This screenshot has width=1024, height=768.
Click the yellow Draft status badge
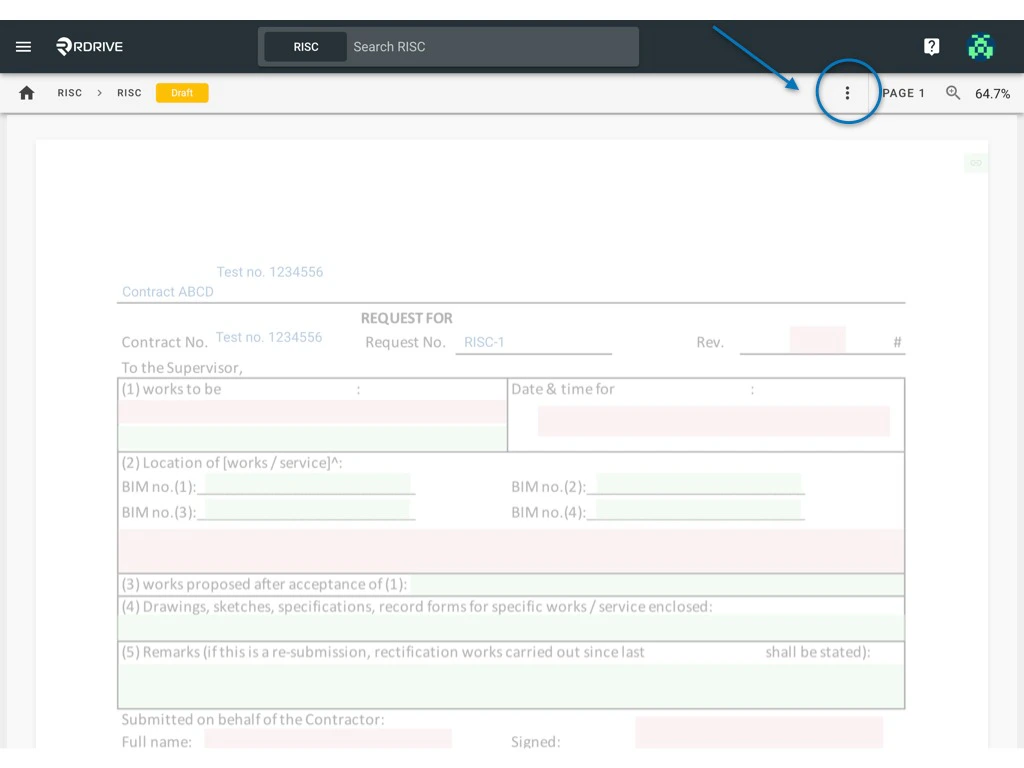coord(181,92)
